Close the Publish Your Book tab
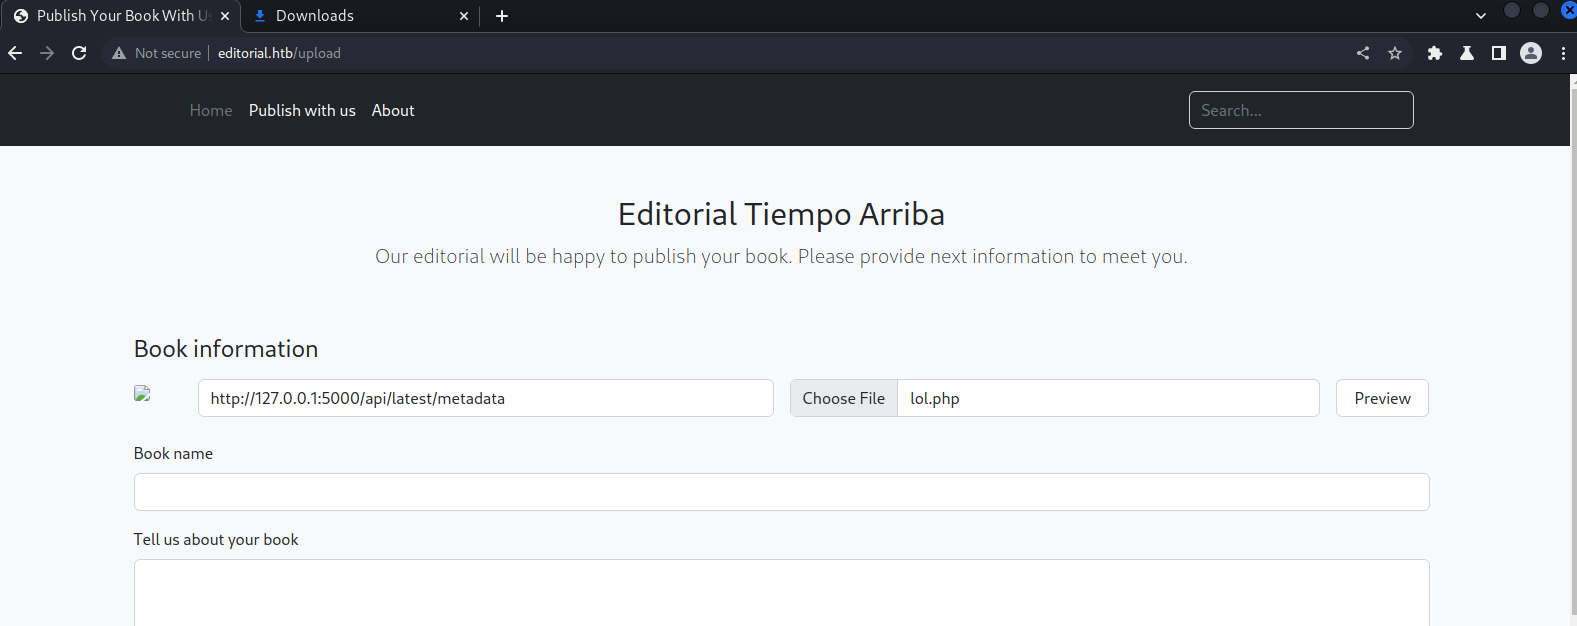Image resolution: width=1577 pixels, height=626 pixels. pyautogui.click(x=225, y=16)
